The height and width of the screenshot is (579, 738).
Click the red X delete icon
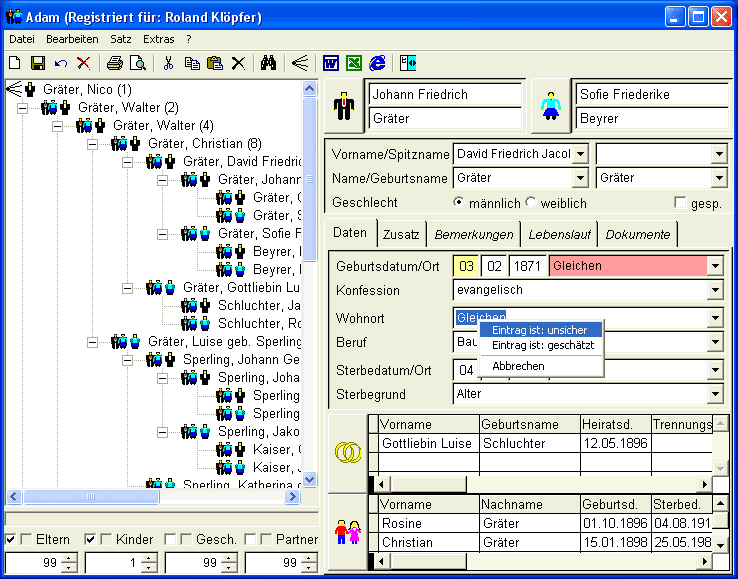[x=83, y=63]
